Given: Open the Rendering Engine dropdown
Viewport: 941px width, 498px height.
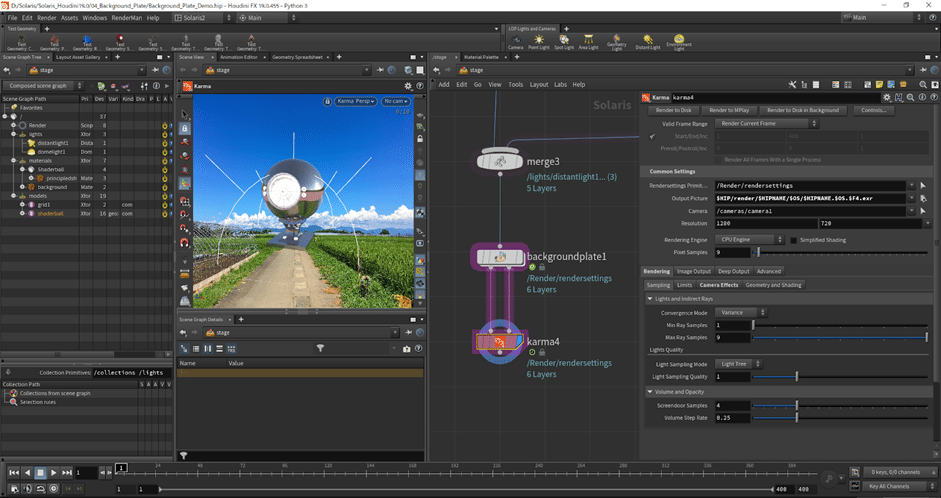Looking at the screenshot, I should pos(750,240).
